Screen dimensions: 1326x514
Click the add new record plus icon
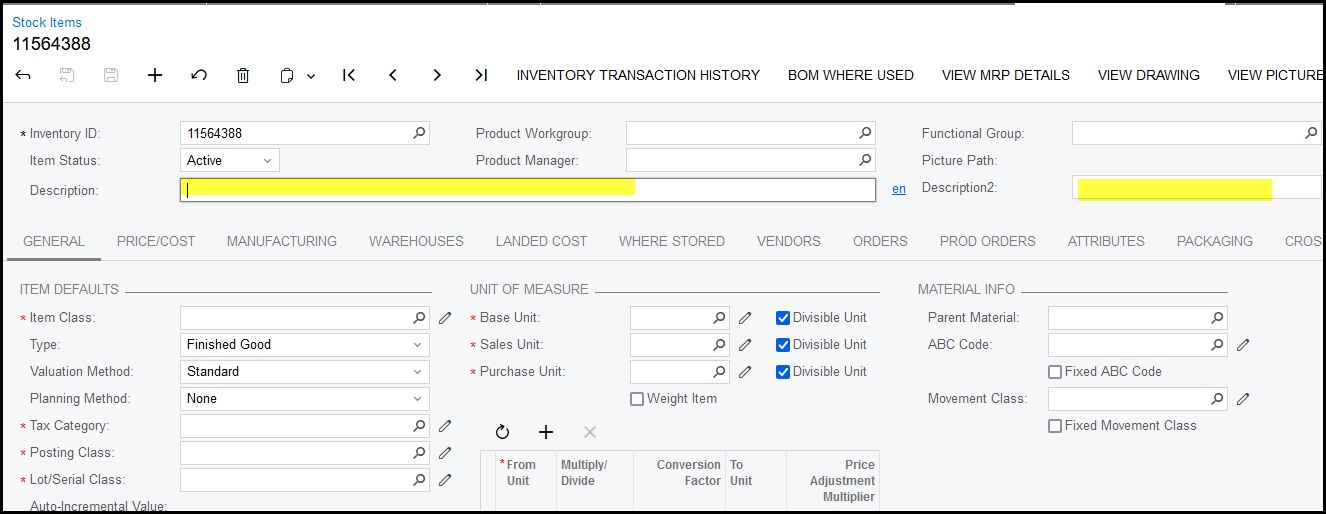click(155, 75)
